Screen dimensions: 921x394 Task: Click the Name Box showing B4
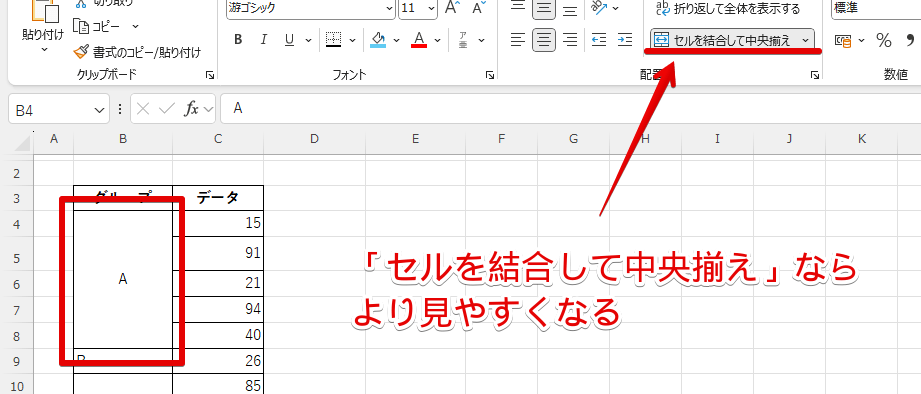[52, 109]
